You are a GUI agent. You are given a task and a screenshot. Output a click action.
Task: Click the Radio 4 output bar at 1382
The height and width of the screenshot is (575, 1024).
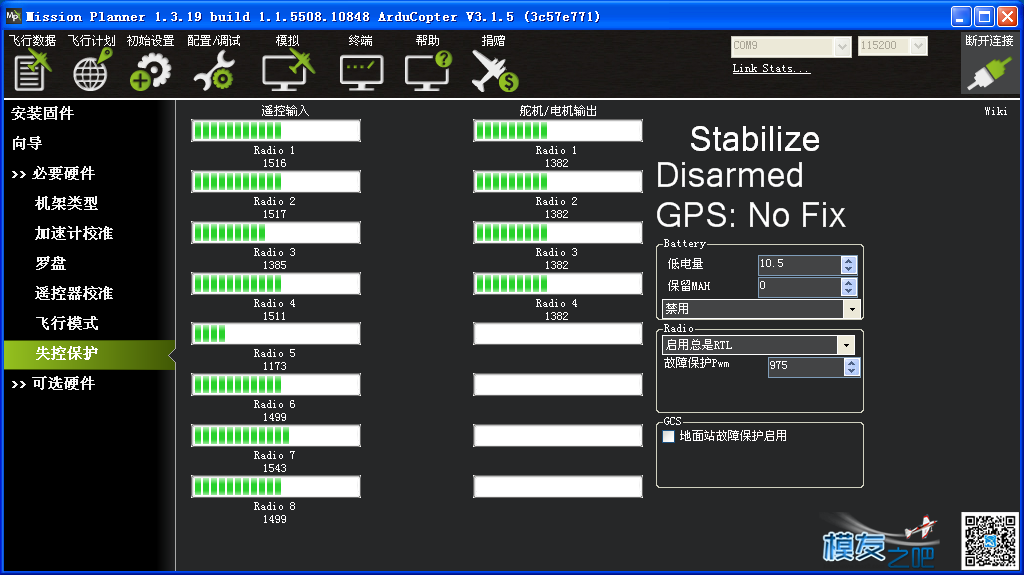558,284
